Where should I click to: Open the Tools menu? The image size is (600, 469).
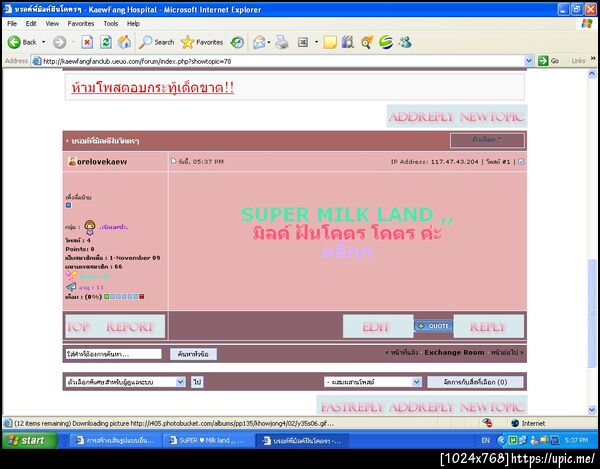(x=111, y=24)
